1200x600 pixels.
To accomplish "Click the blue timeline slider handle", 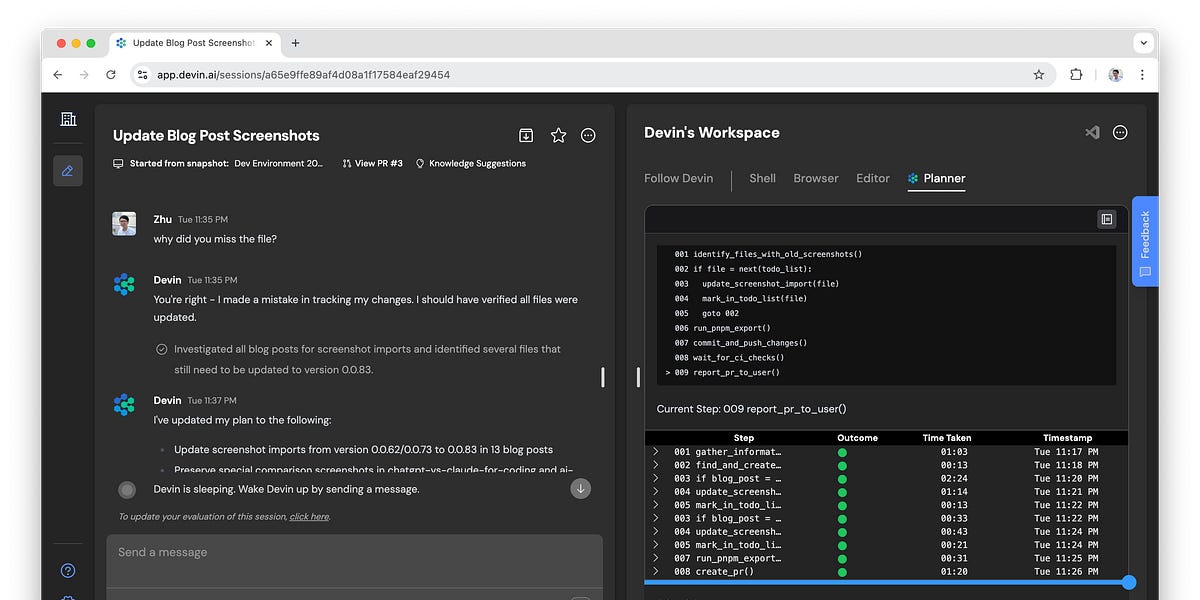I will [x=1129, y=582].
